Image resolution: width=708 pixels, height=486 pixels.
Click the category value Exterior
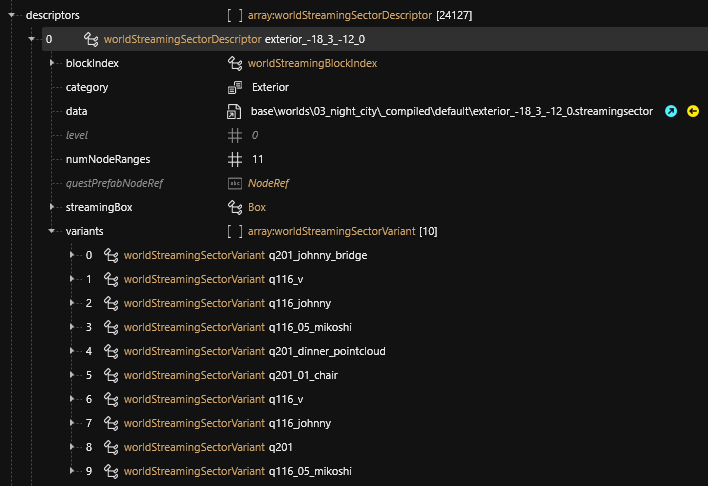[270, 87]
